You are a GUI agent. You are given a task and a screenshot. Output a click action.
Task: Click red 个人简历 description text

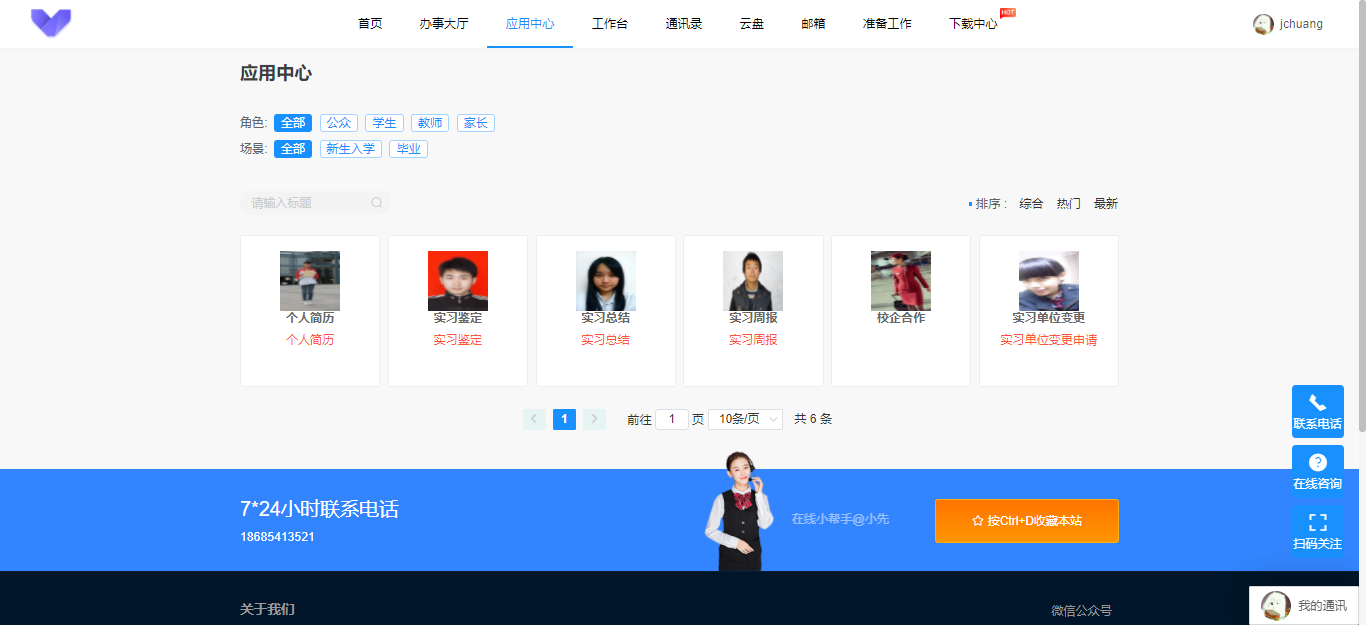(x=310, y=340)
